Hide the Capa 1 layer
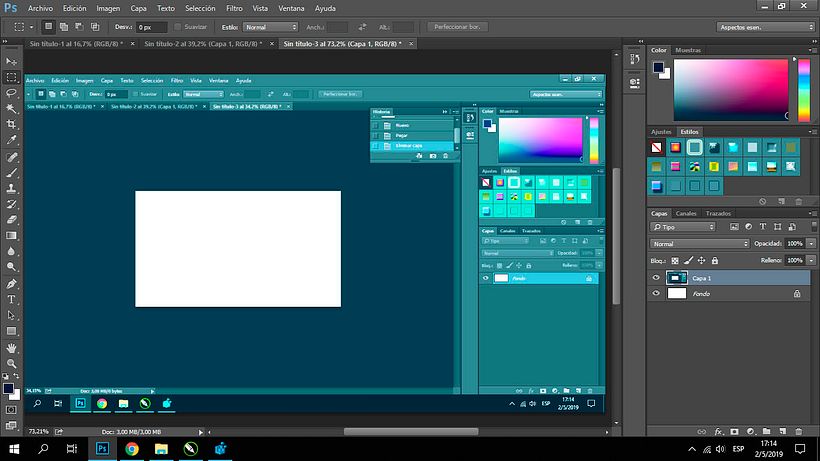The height and width of the screenshot is (461, 820). (x=656, y=278)
